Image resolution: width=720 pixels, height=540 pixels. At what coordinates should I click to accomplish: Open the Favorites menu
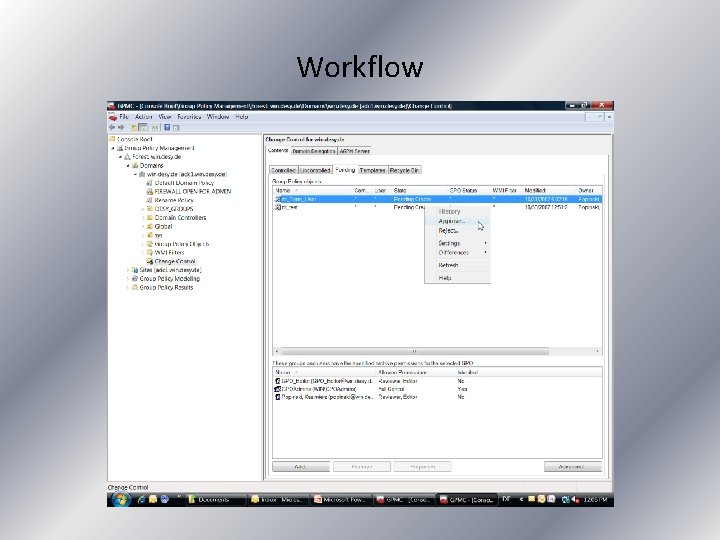pos(189,117)
